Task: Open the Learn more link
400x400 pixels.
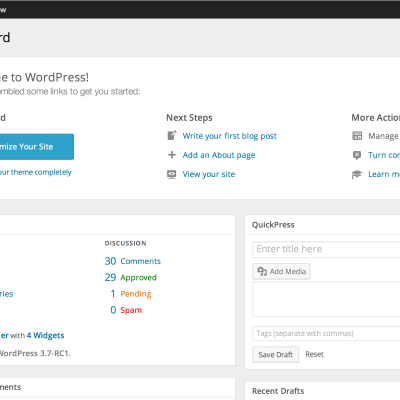Action: pyautogui.click(x=384, y=174)
